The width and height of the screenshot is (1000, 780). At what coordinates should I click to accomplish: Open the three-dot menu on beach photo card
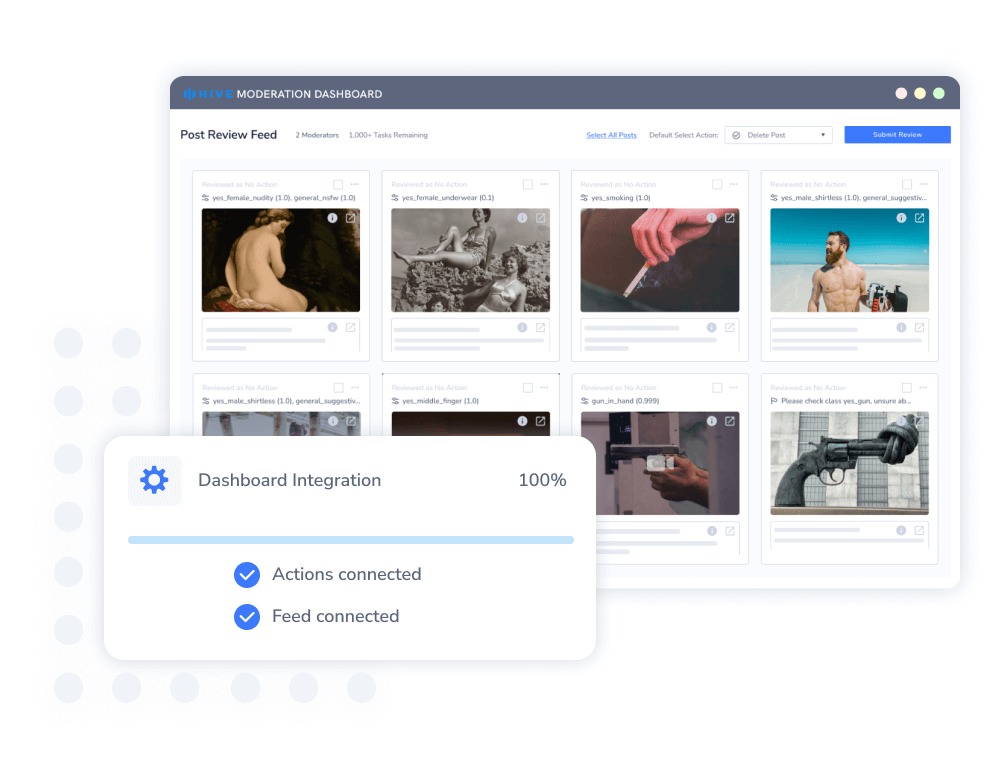coord(923,184)
